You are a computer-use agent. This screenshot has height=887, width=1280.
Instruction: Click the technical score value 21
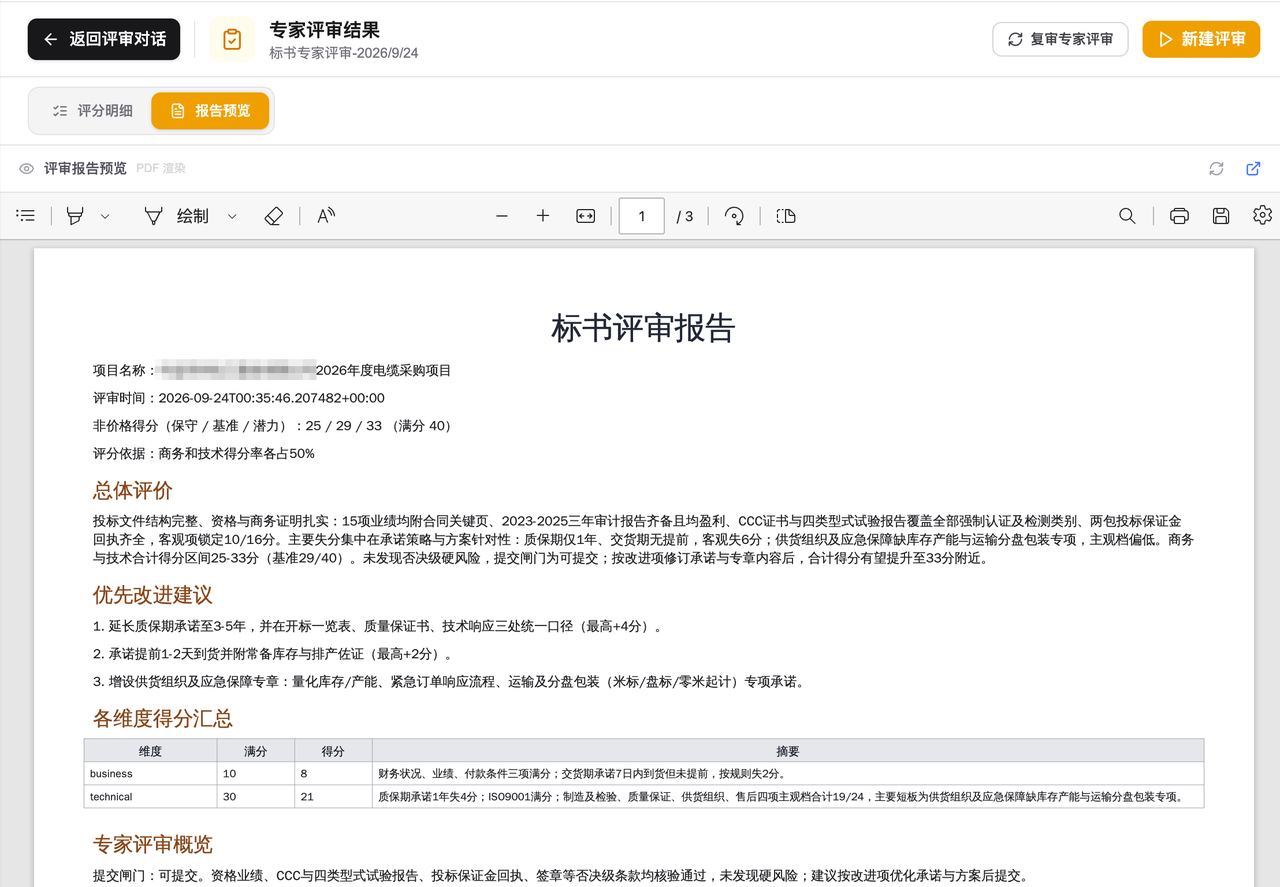[x=307, y=797]
